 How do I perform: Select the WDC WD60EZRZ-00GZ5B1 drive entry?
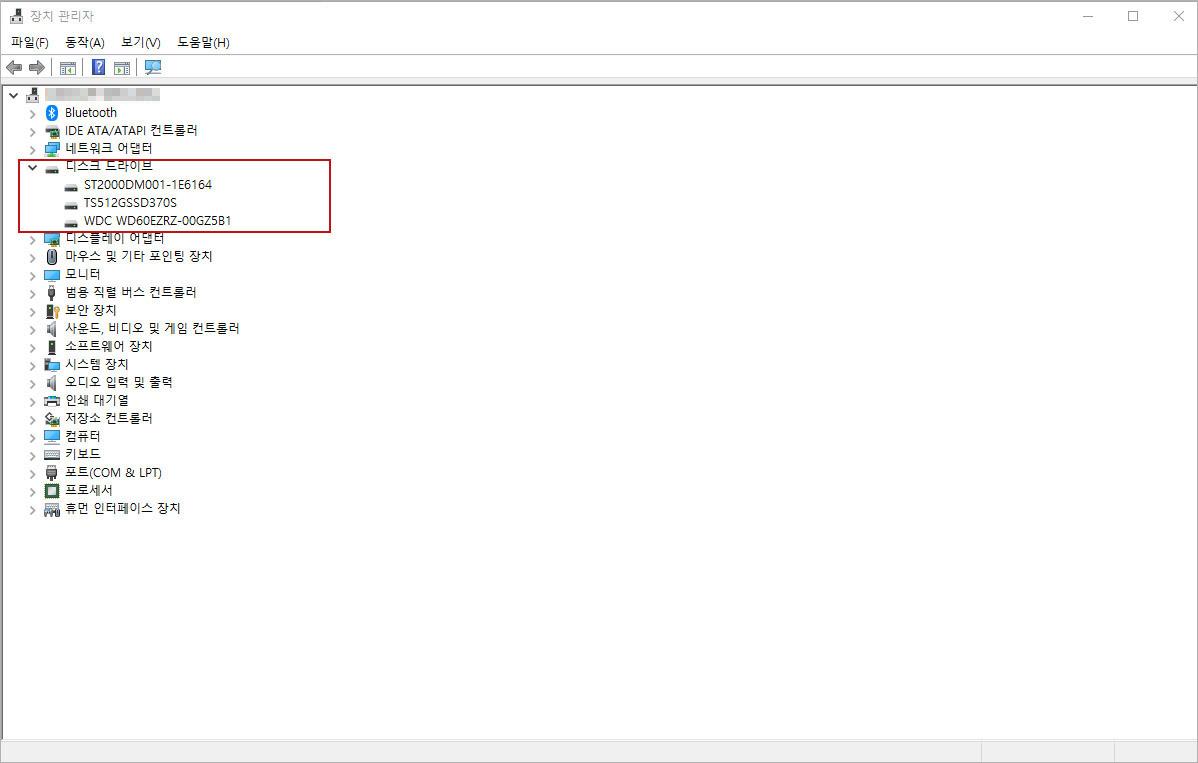[x=157, y=221]
